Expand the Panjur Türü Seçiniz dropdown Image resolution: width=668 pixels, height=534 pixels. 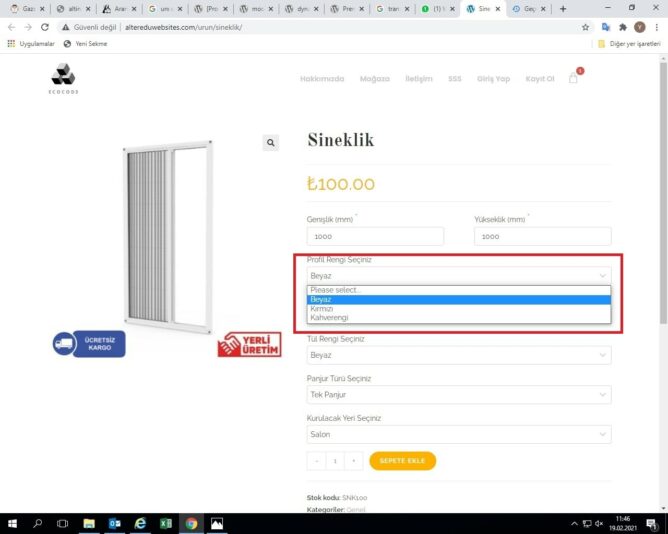pos(459,395)
